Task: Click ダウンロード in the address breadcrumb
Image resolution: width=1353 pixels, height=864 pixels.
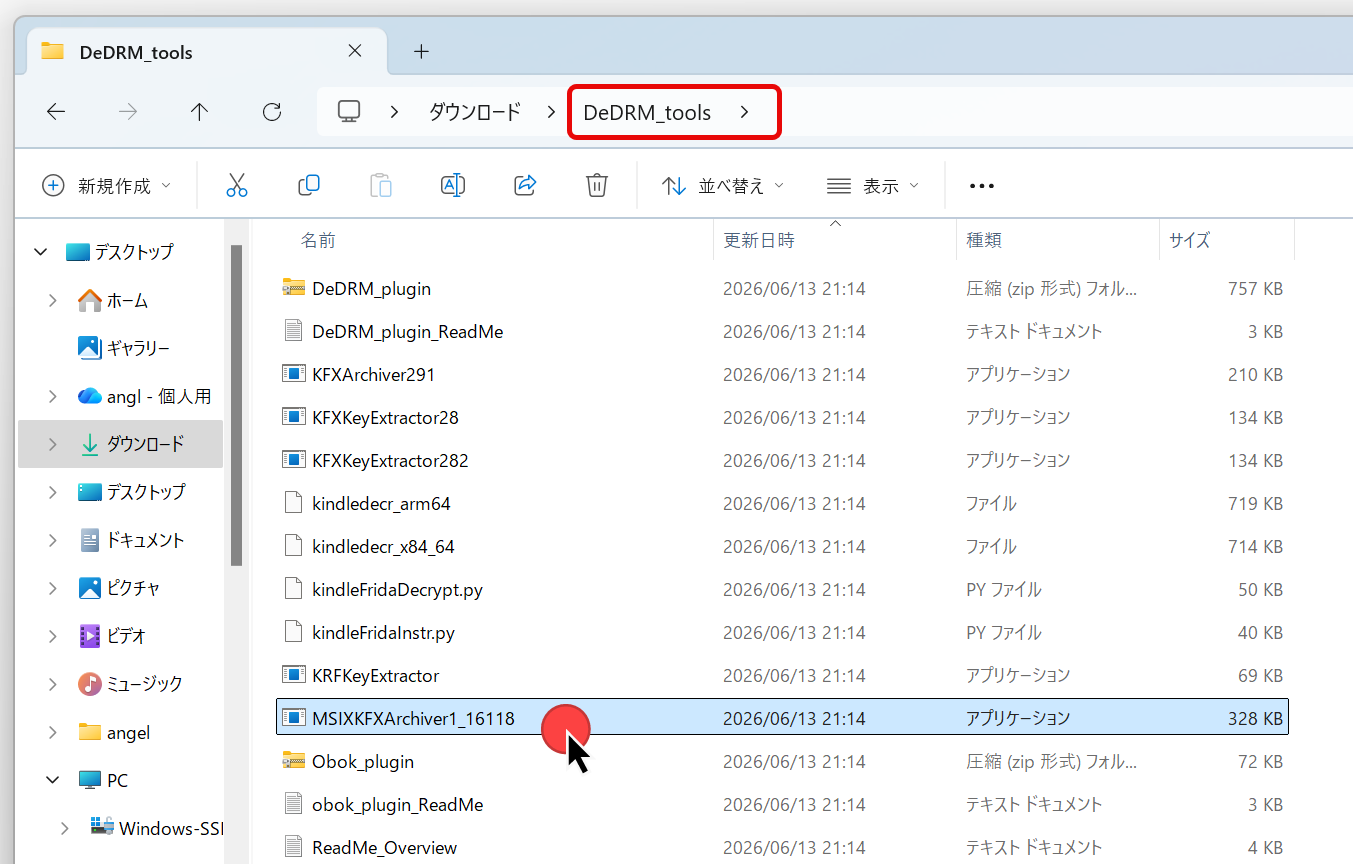Action: 475,112
